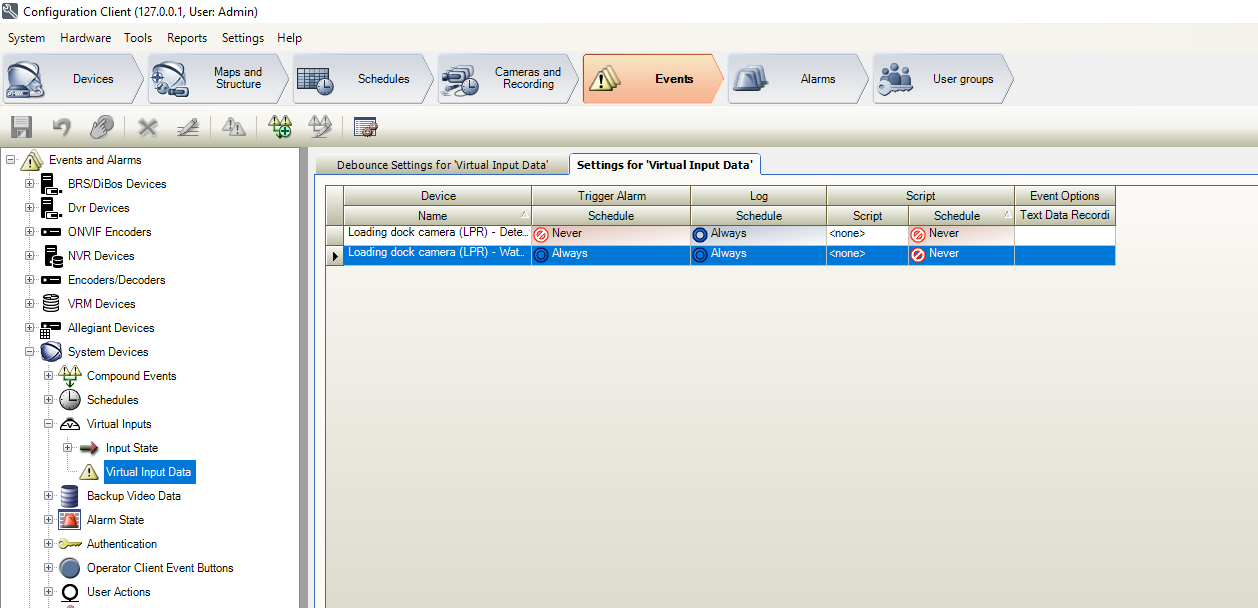The width and height of the screenshot is (1258, 608).
Task: Open the Schedules navigation step
Action: [x=361, y=79]
